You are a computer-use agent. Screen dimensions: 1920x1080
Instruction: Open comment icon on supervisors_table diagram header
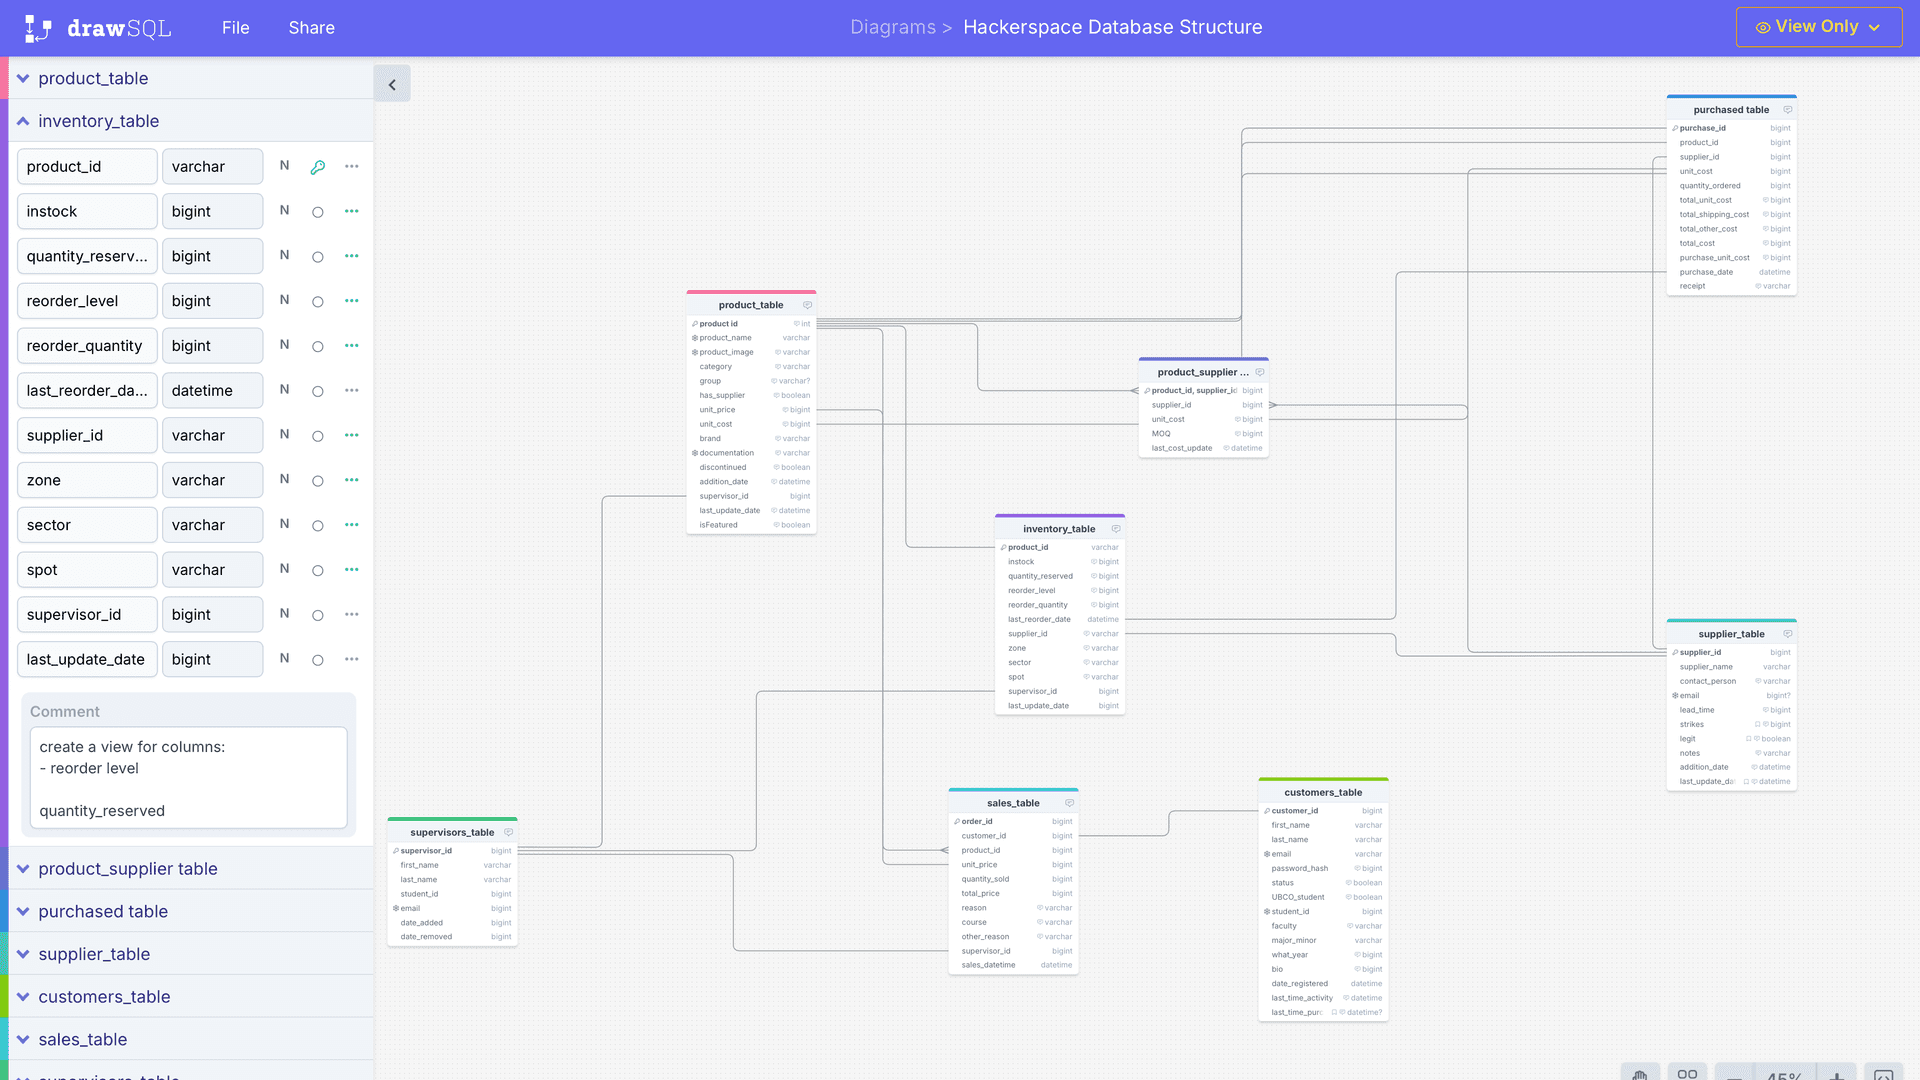[x=509, y=832]
